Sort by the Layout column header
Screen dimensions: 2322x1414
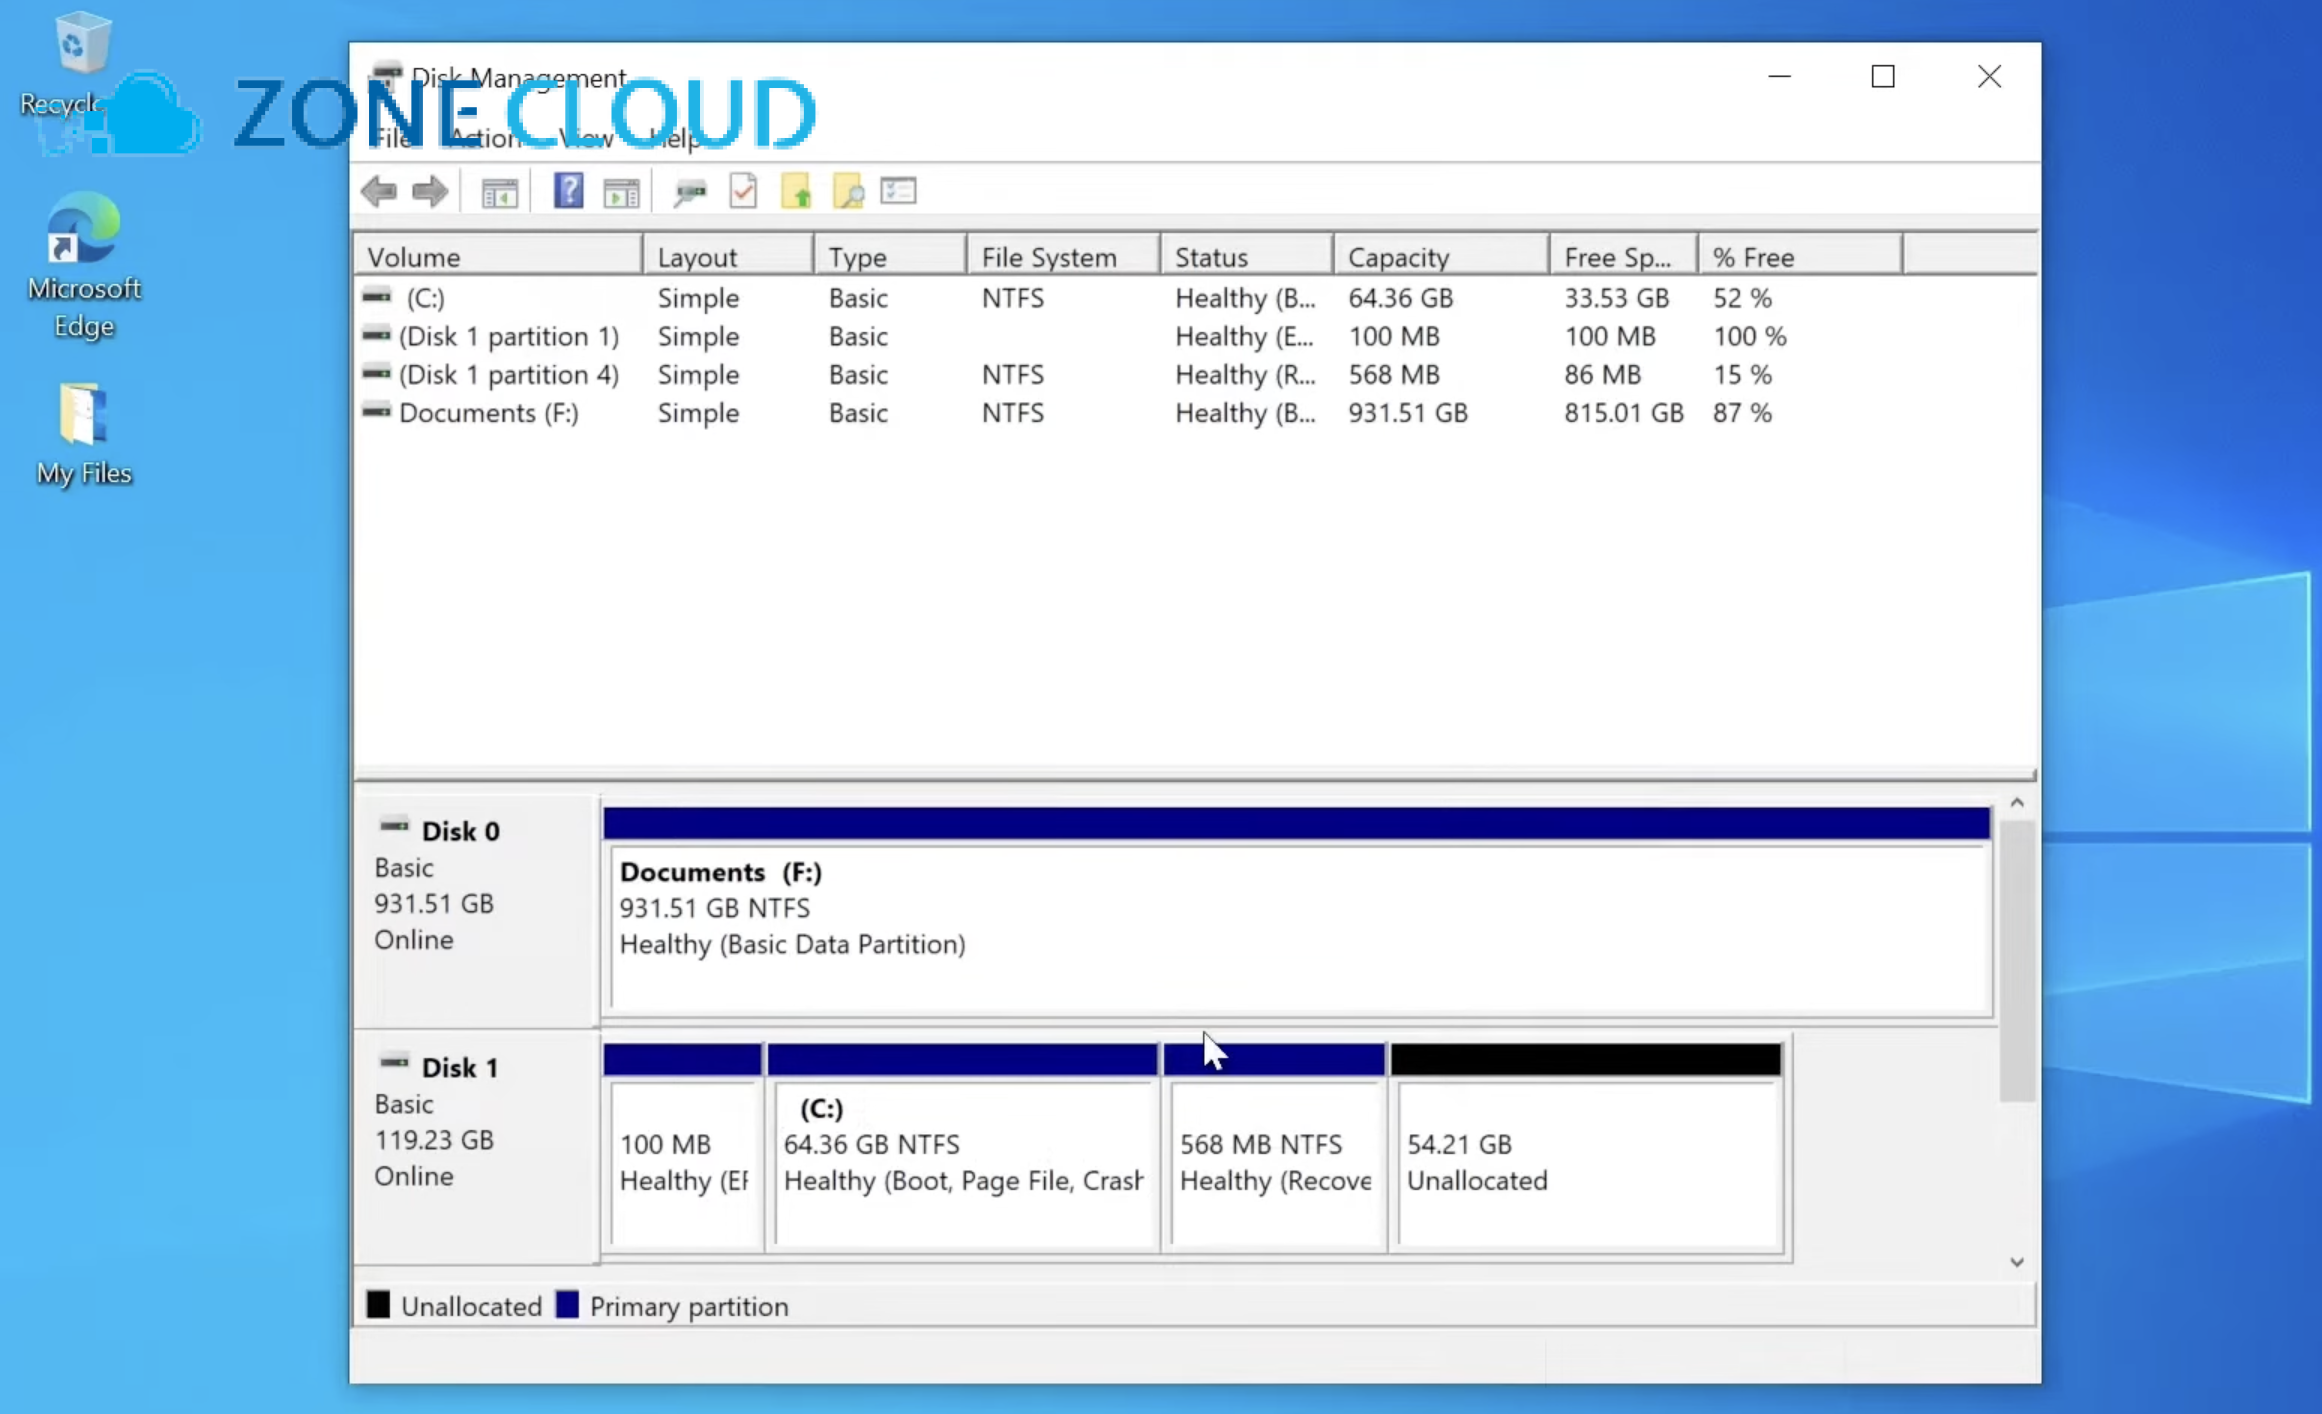pyautogui.click(x=728, y=257)
